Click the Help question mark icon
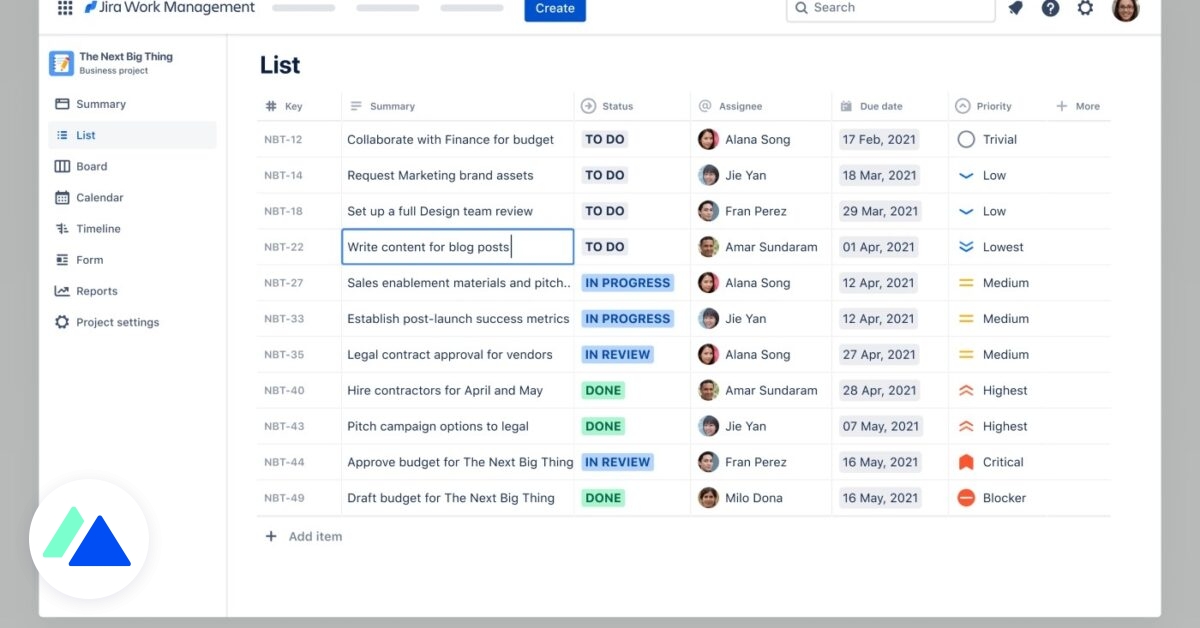1200x628 pixels. (1050, 8)
